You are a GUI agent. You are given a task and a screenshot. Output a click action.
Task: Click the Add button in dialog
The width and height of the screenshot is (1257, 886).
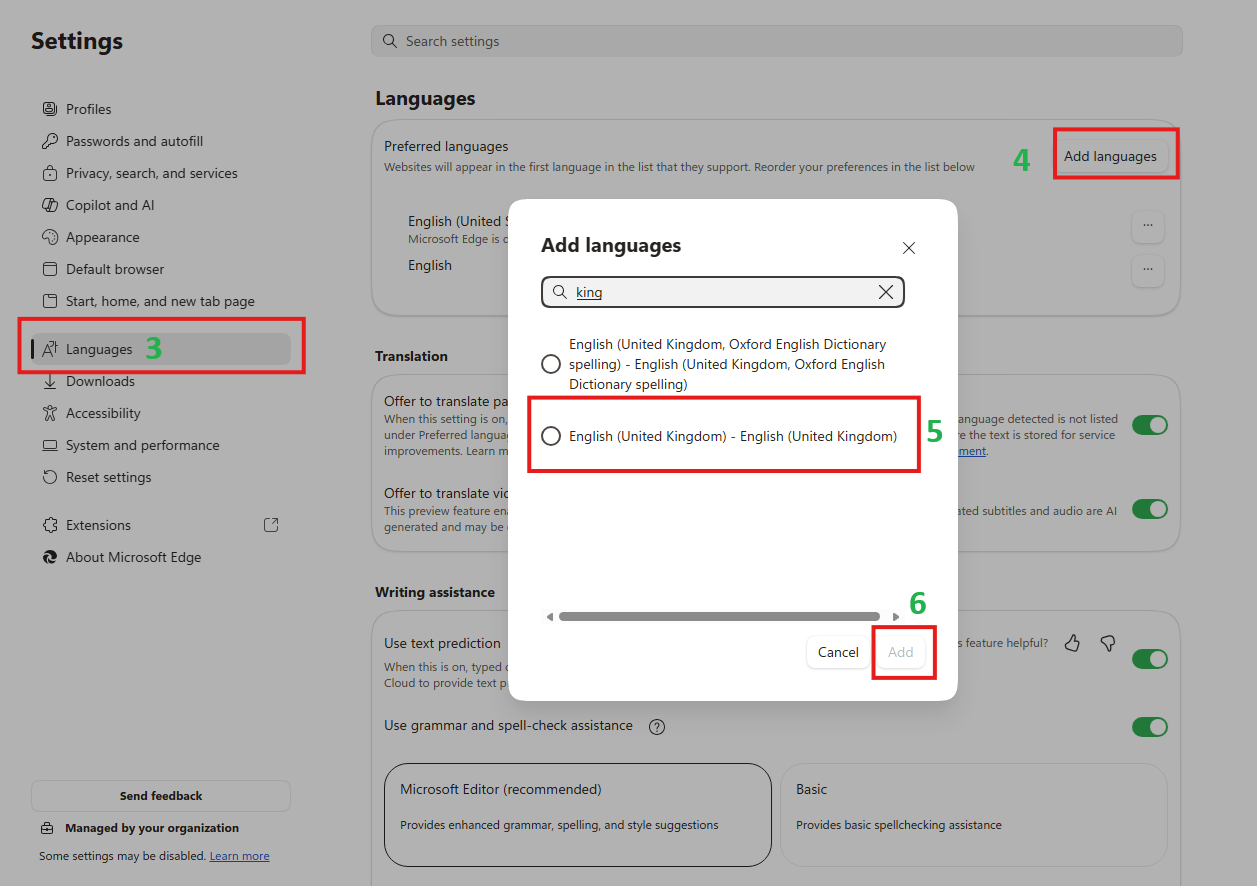901,652
